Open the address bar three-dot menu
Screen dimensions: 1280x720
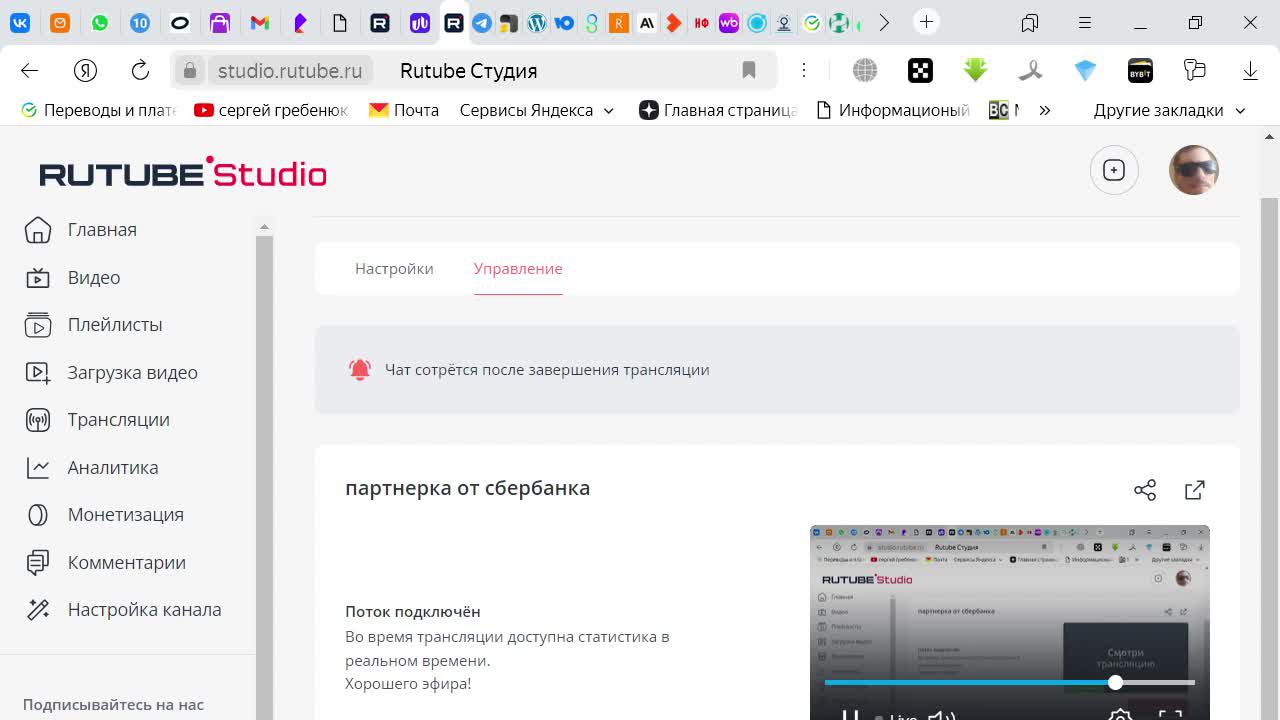(x=803, y=70)
